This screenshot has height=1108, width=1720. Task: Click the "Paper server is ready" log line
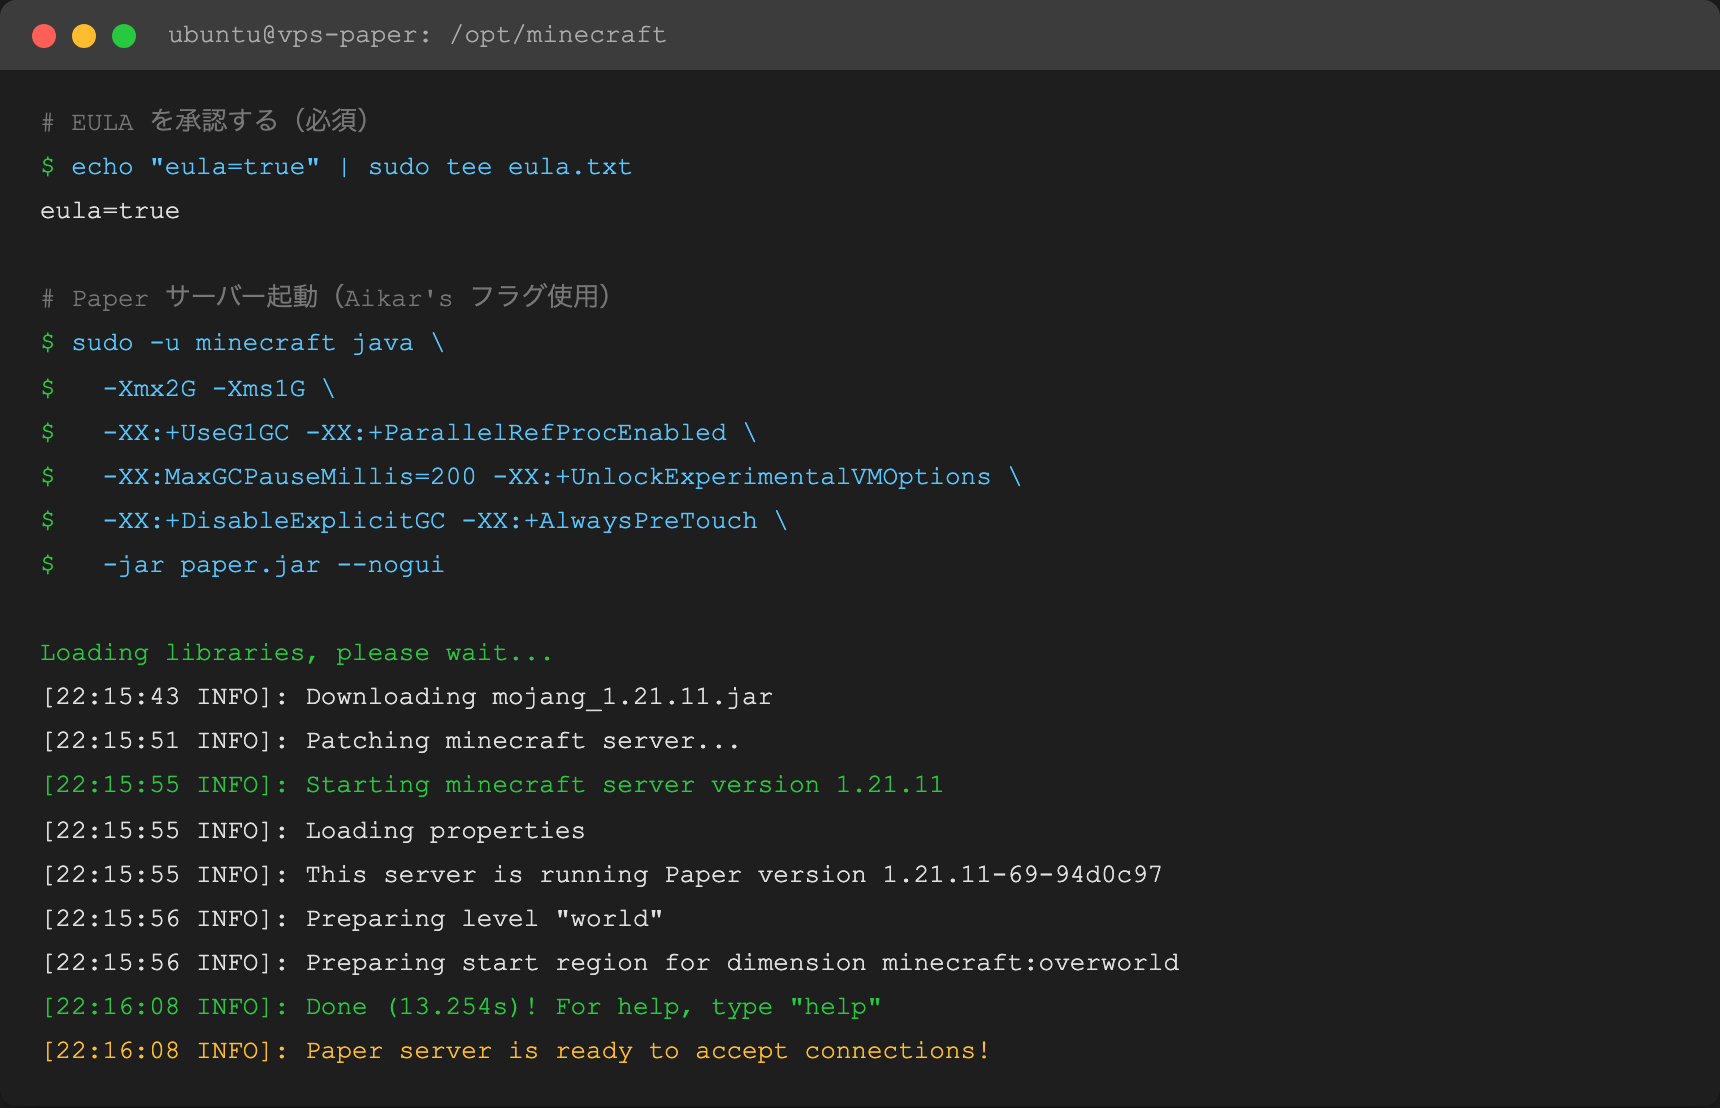pyautogui.click(x=516, y=1051)
